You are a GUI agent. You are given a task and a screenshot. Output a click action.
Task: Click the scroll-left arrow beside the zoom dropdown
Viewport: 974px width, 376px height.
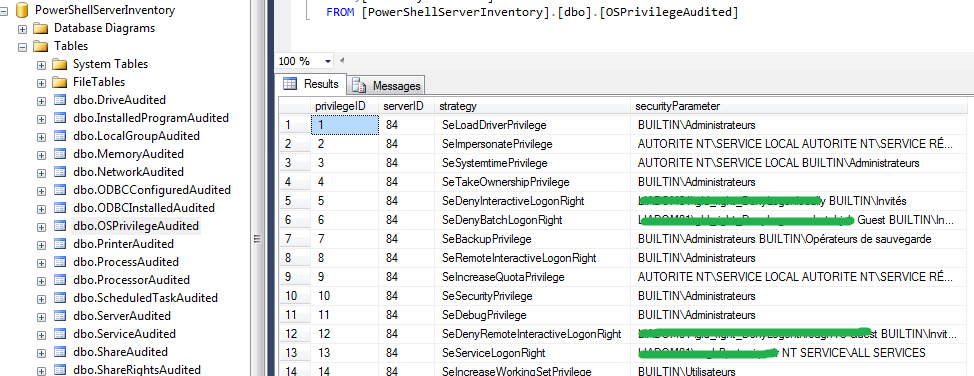(342, 60)
